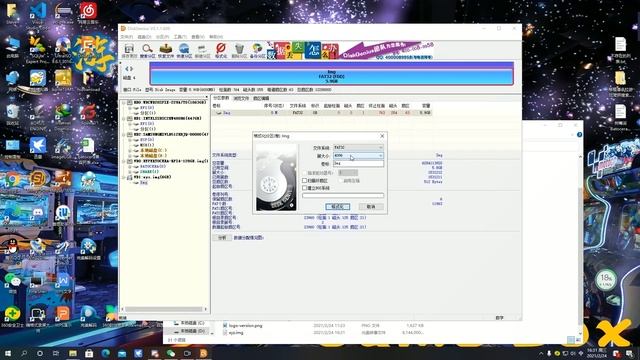Switch to the Sector Editor tab
This screenshot has height=360, width=640.
pyautogui.click(x=261, y=98)
